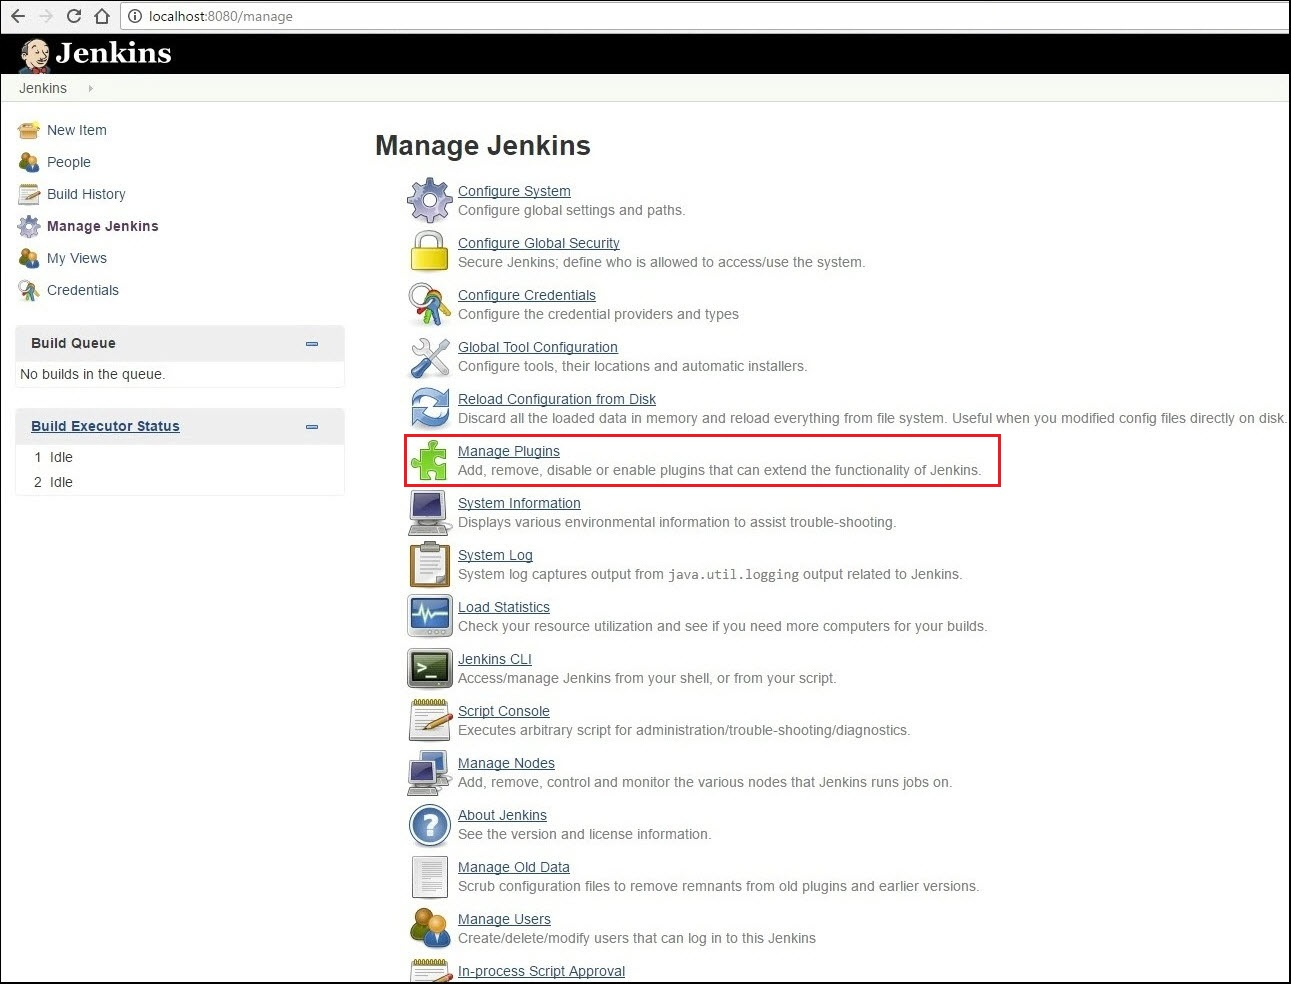Click executor row '2 Idle'
This screenshot has height=984, width=1291.
pyautogui.click(x=180, y=482)
